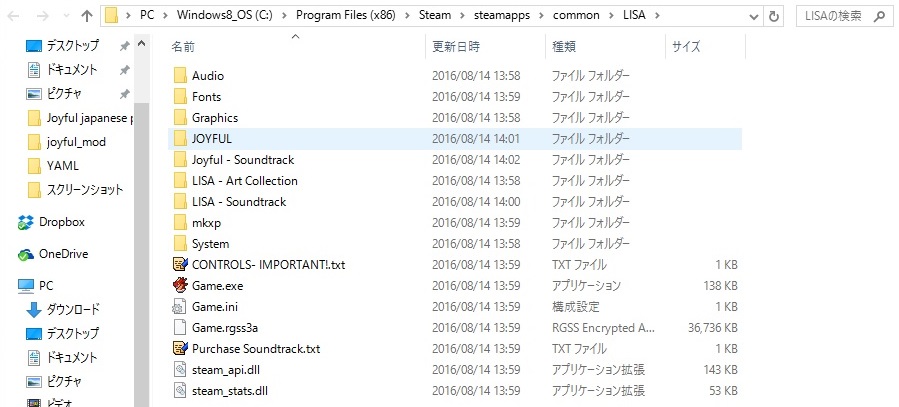
Task: Select the Fonts folder icon
Action: (x=180, y=96)
